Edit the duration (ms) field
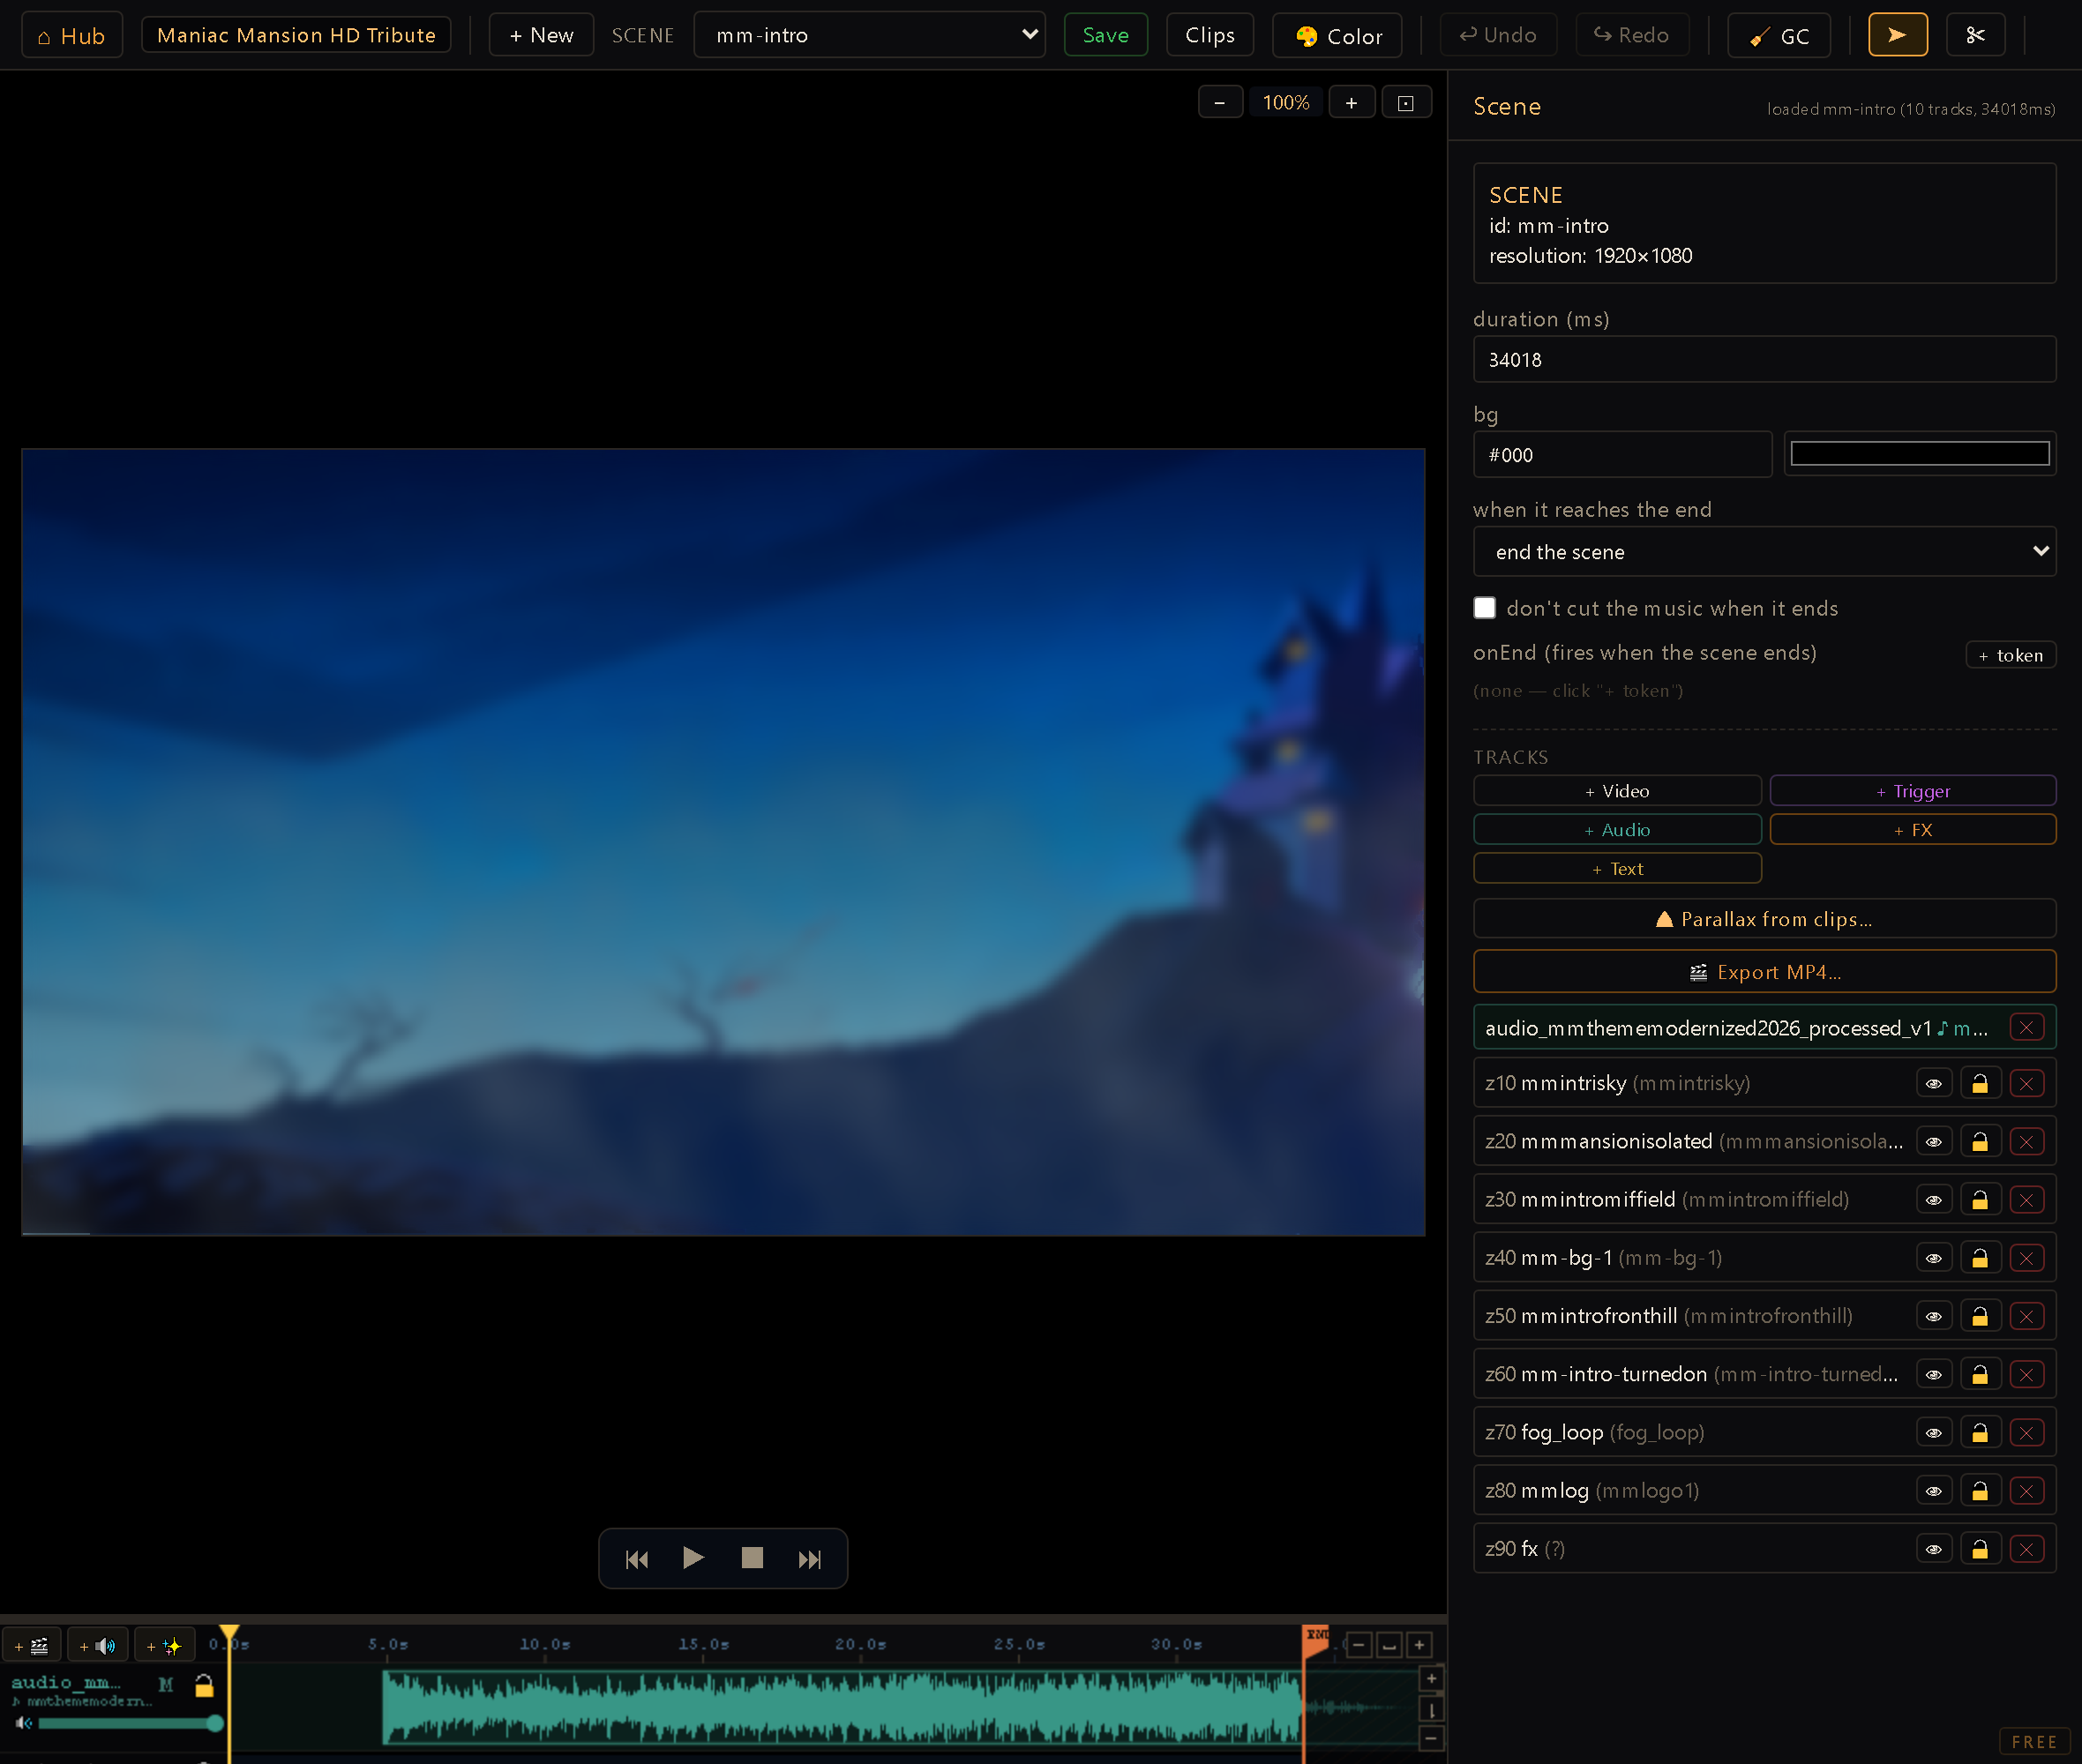The image size is (2082, 1764). (1764, 360)
